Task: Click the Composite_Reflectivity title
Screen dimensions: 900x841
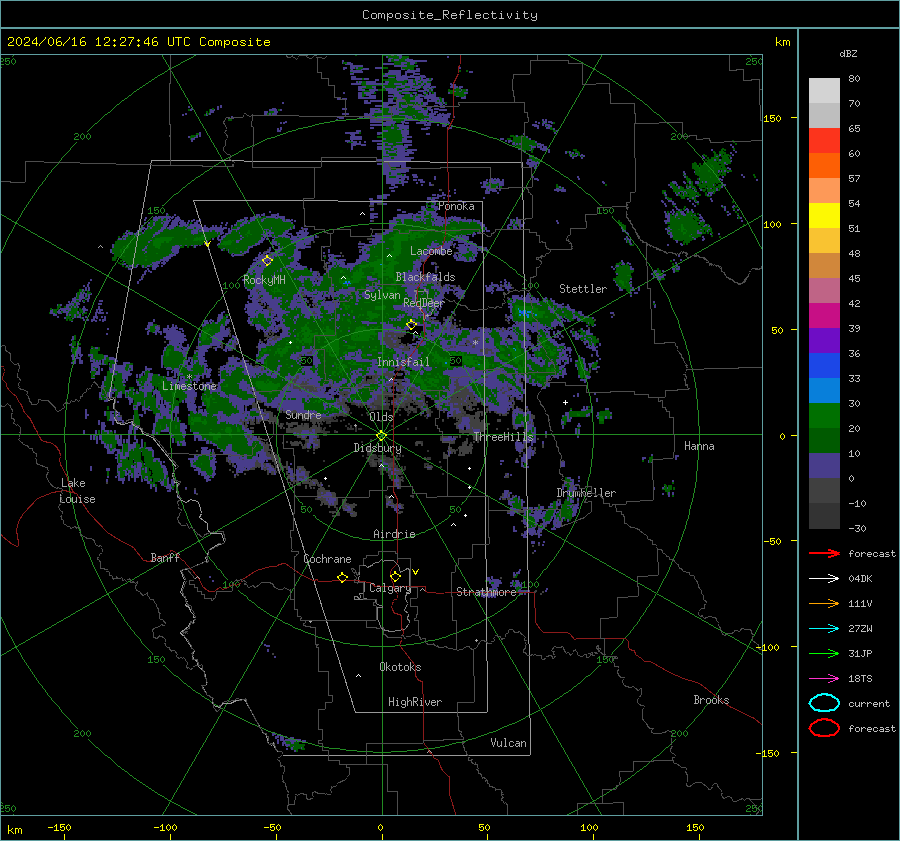Action: tap(450, 15)
